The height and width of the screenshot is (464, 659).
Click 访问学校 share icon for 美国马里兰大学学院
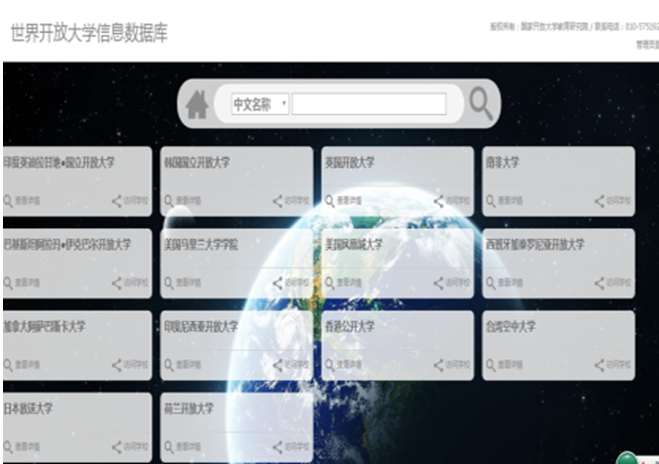coord(278,283)
